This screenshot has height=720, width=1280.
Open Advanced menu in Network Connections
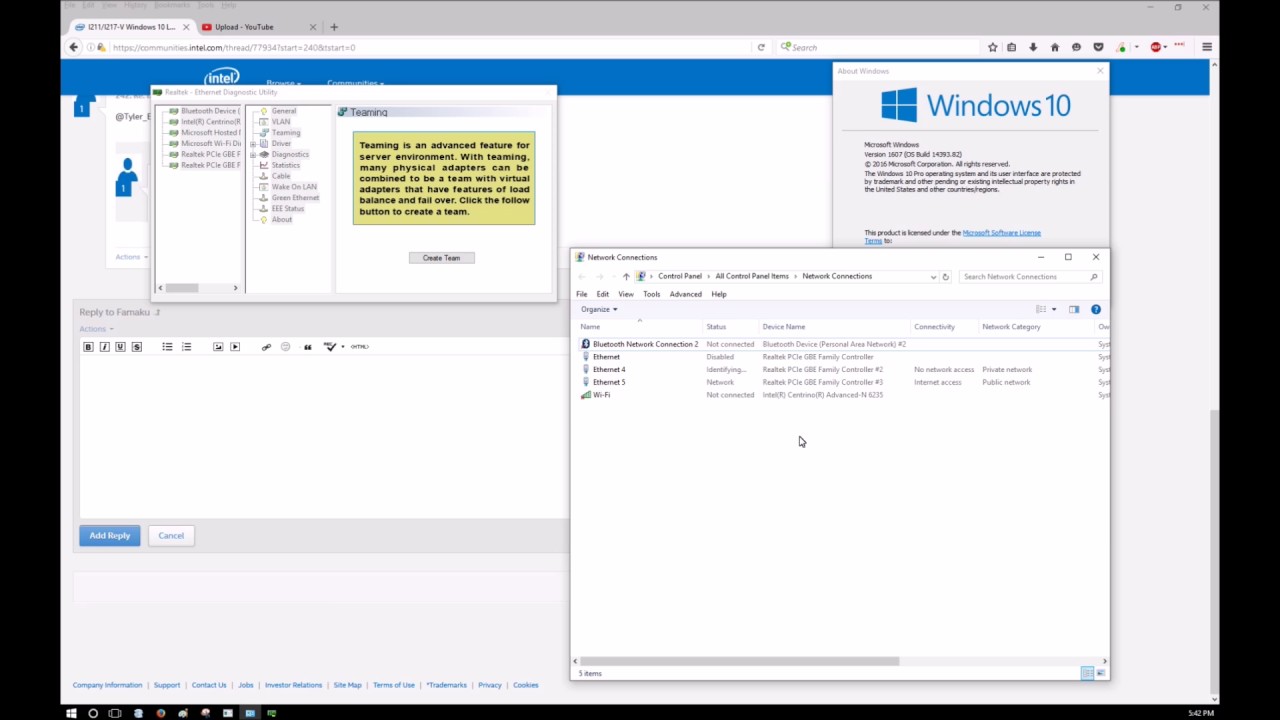(686, 294)
